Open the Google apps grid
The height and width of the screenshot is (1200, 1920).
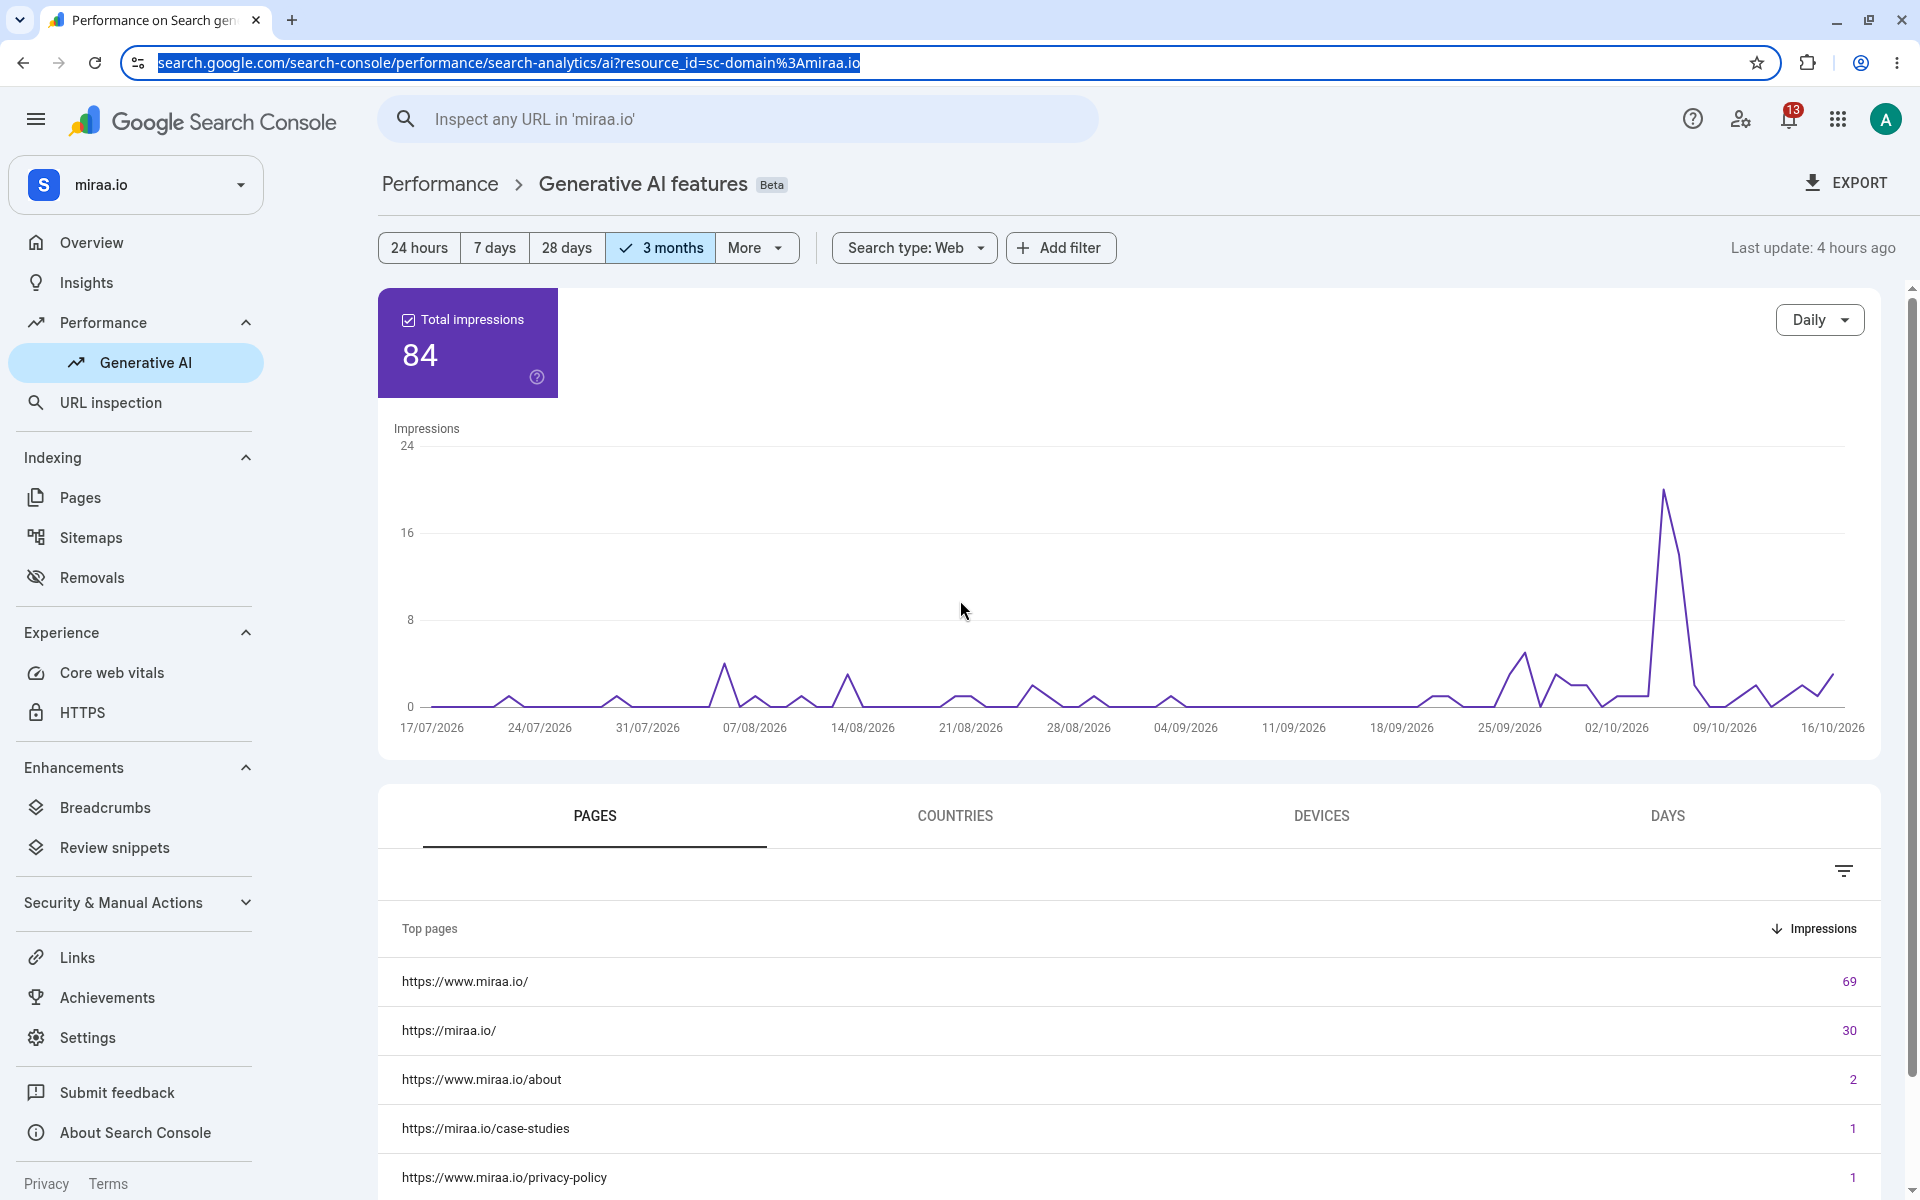[1837, 119]
